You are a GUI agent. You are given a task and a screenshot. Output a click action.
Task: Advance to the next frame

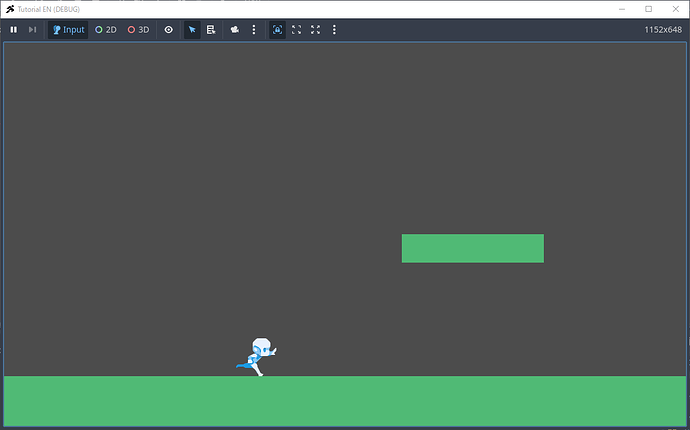click(33, 30)
